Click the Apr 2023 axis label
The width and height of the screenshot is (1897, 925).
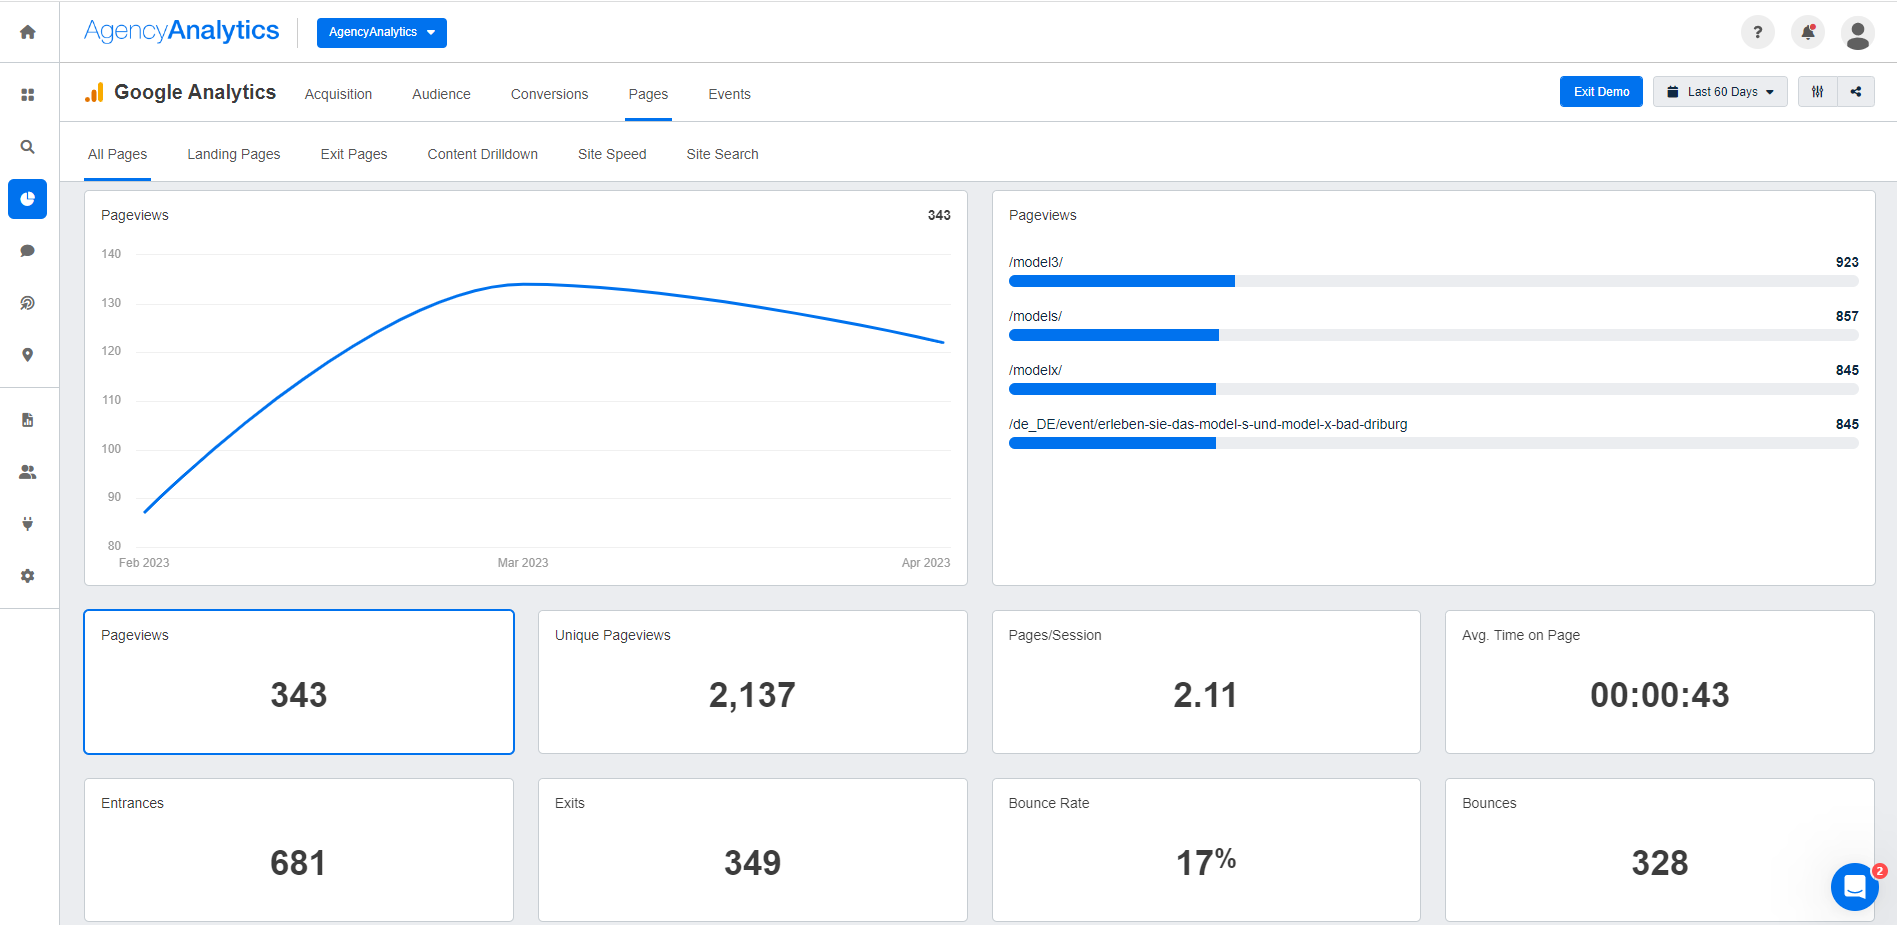pos(926,563)
